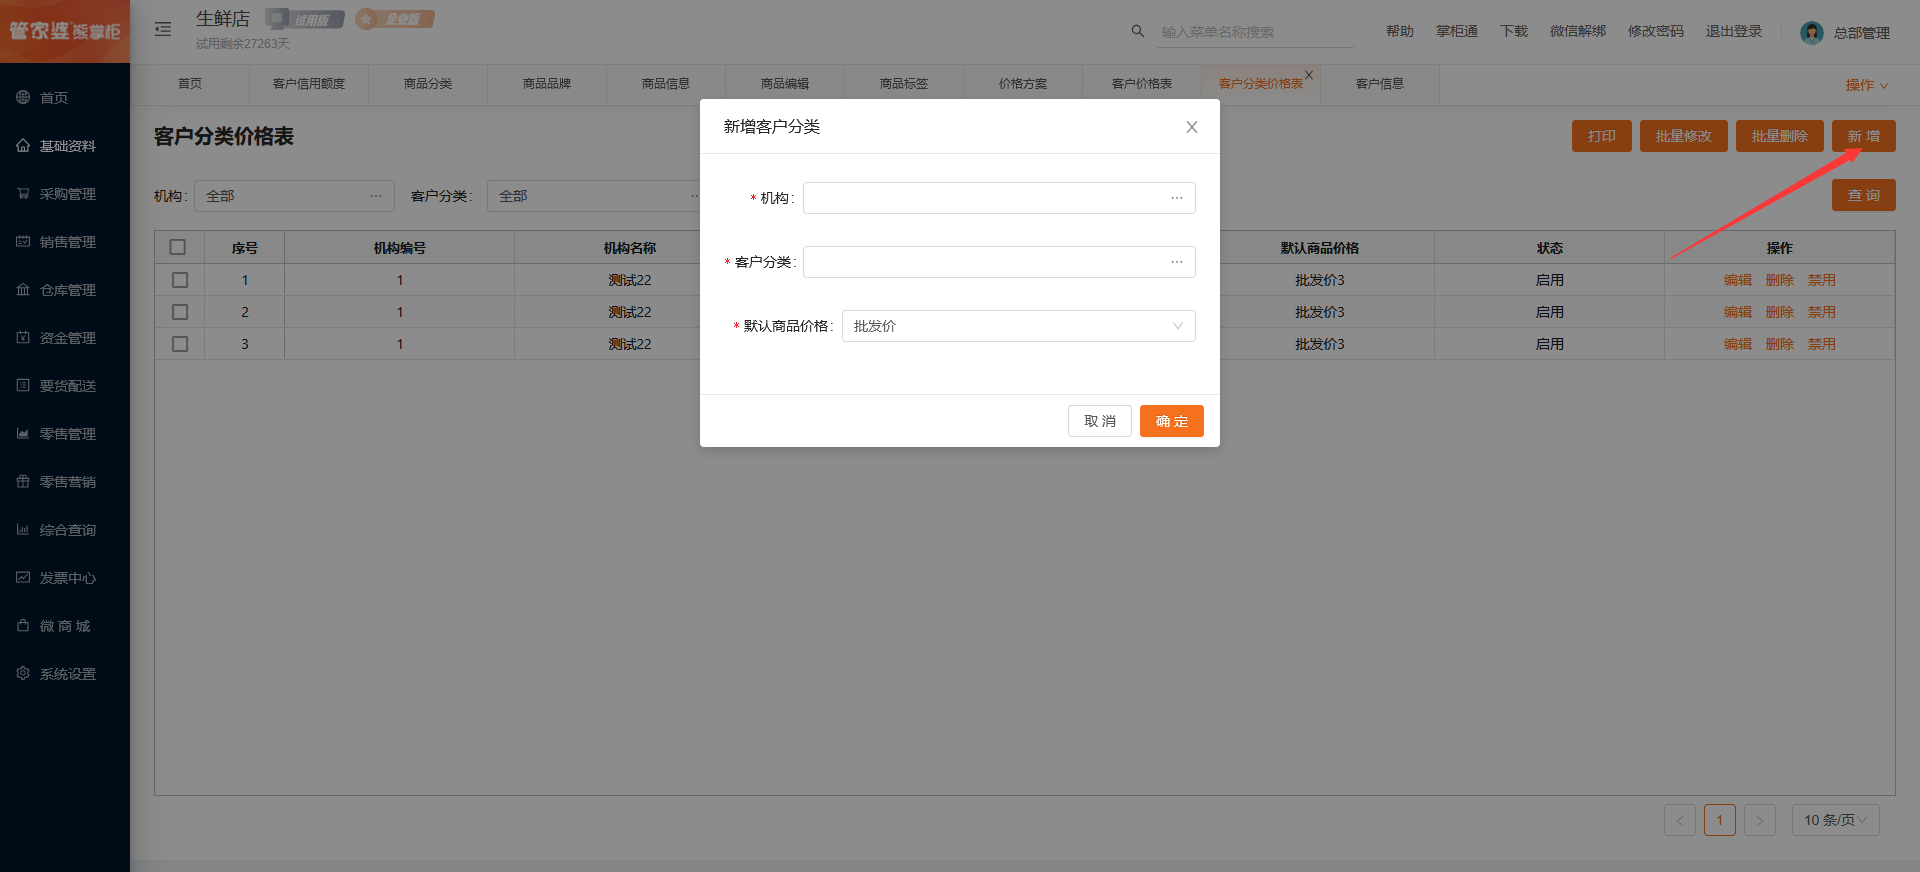Focus the menu name search box
Viewport: 1920px width, 872px height.
coord(1256,32)
